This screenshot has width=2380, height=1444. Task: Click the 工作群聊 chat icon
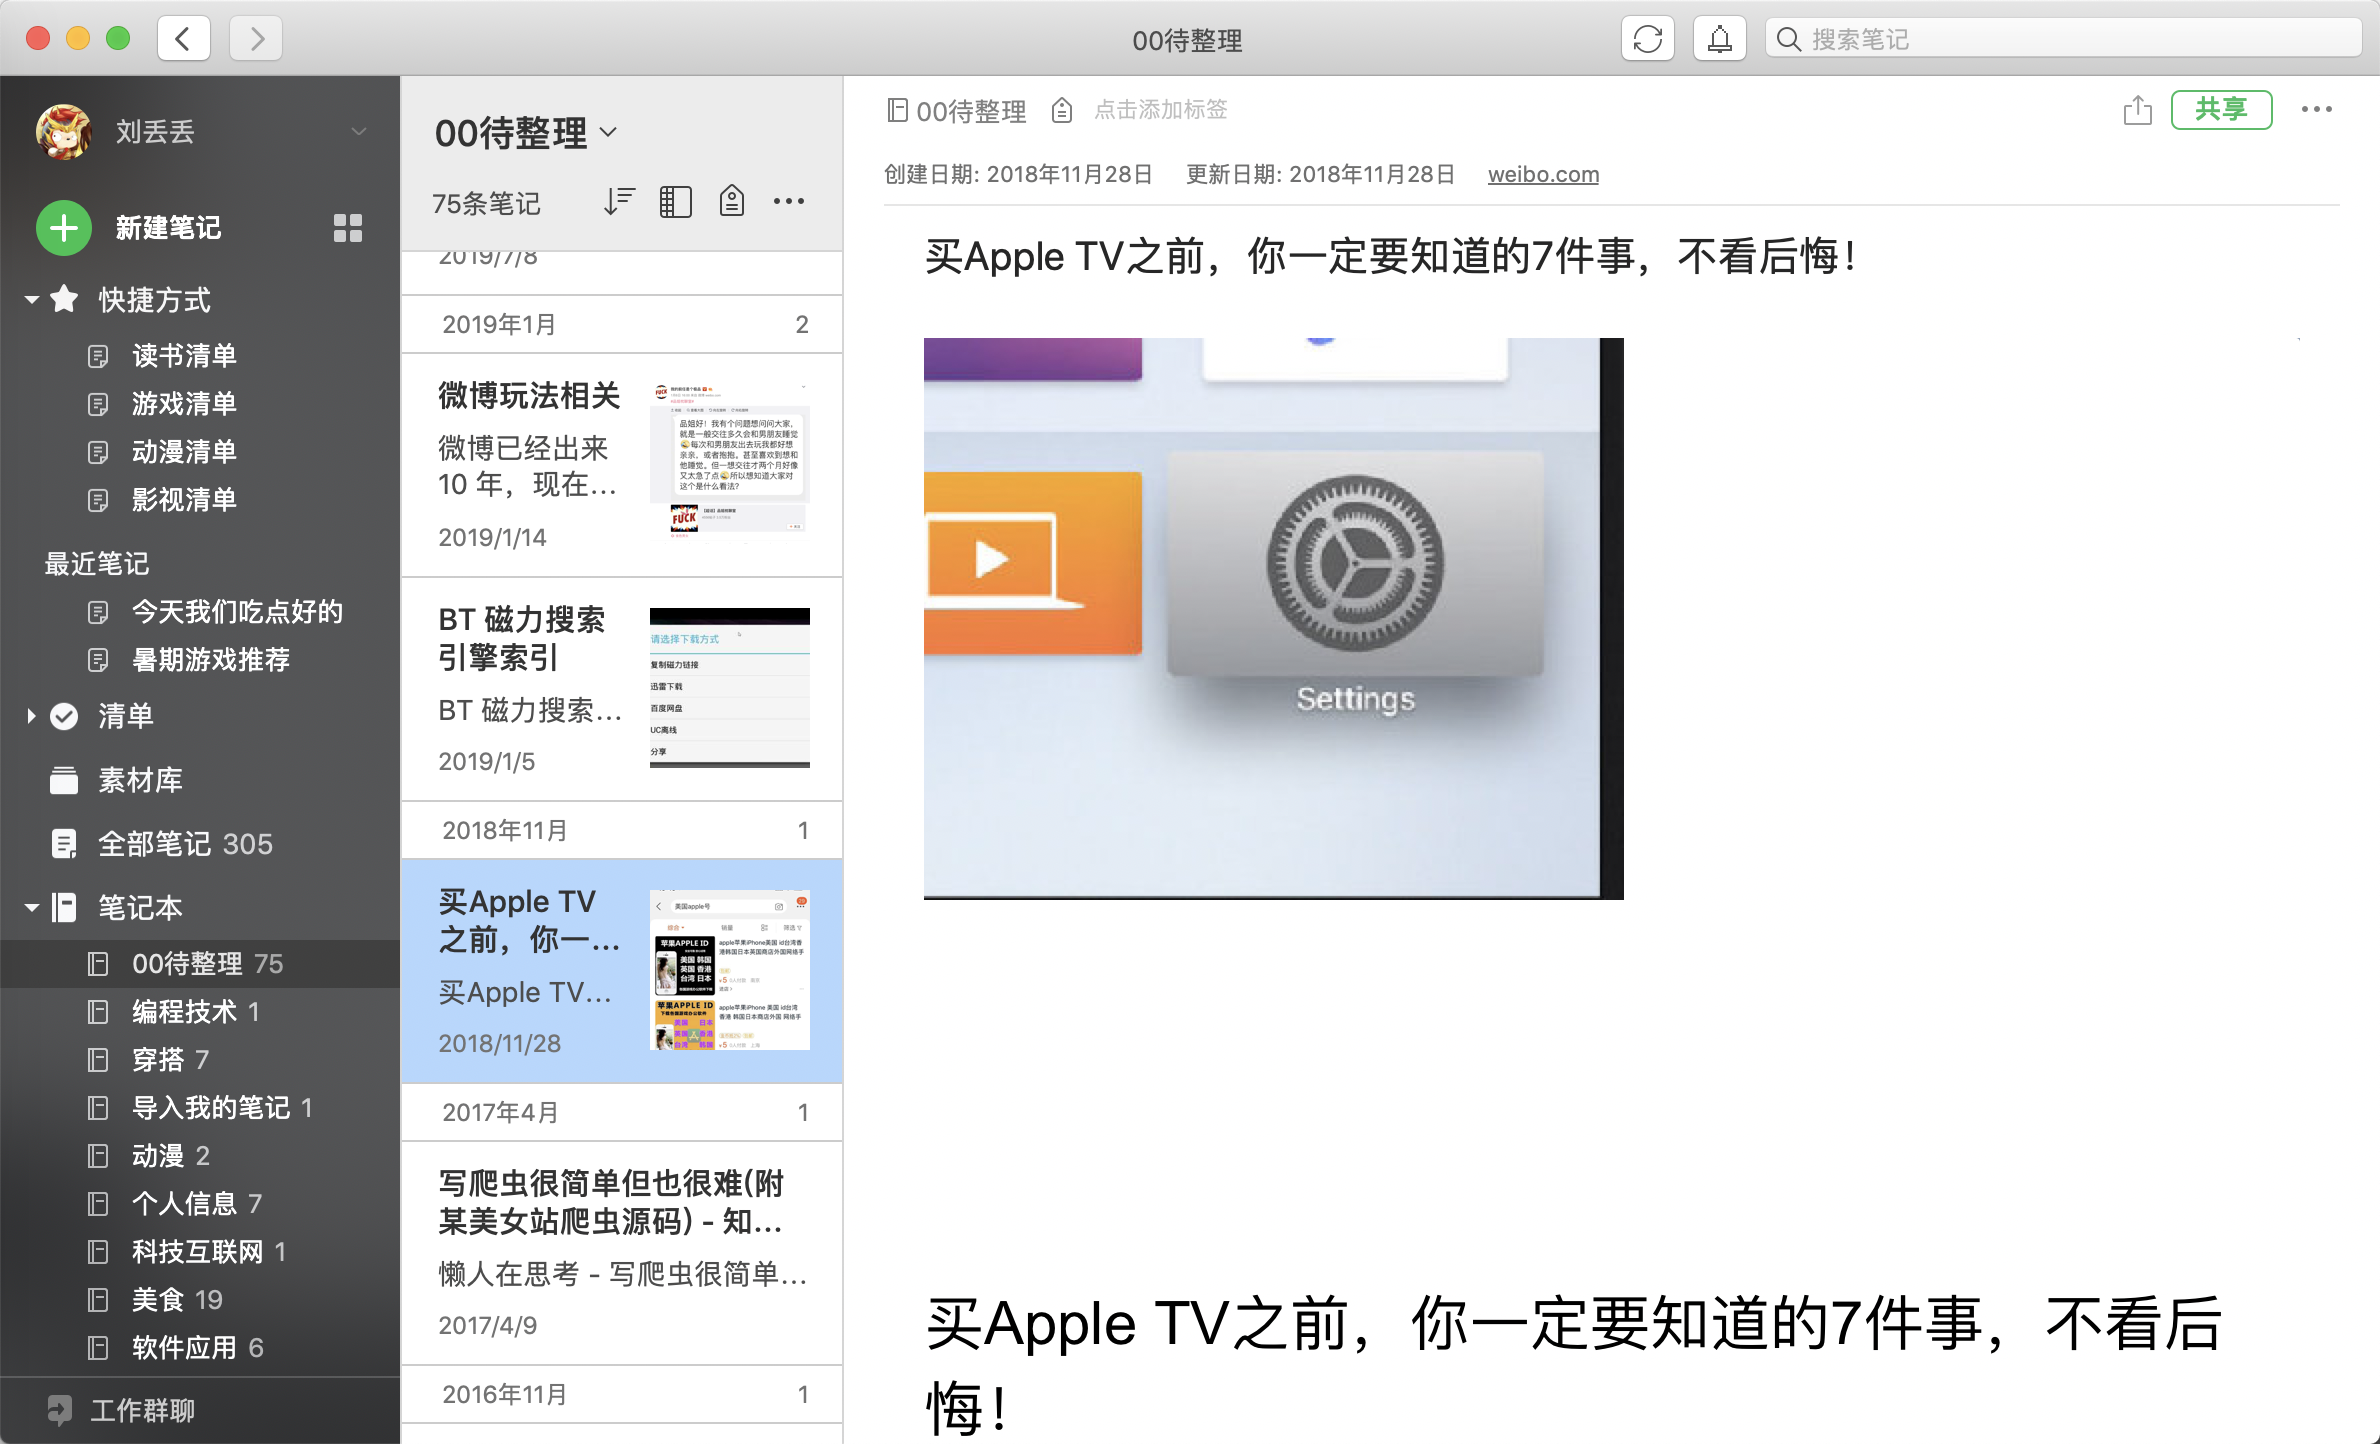[59, 1410]
